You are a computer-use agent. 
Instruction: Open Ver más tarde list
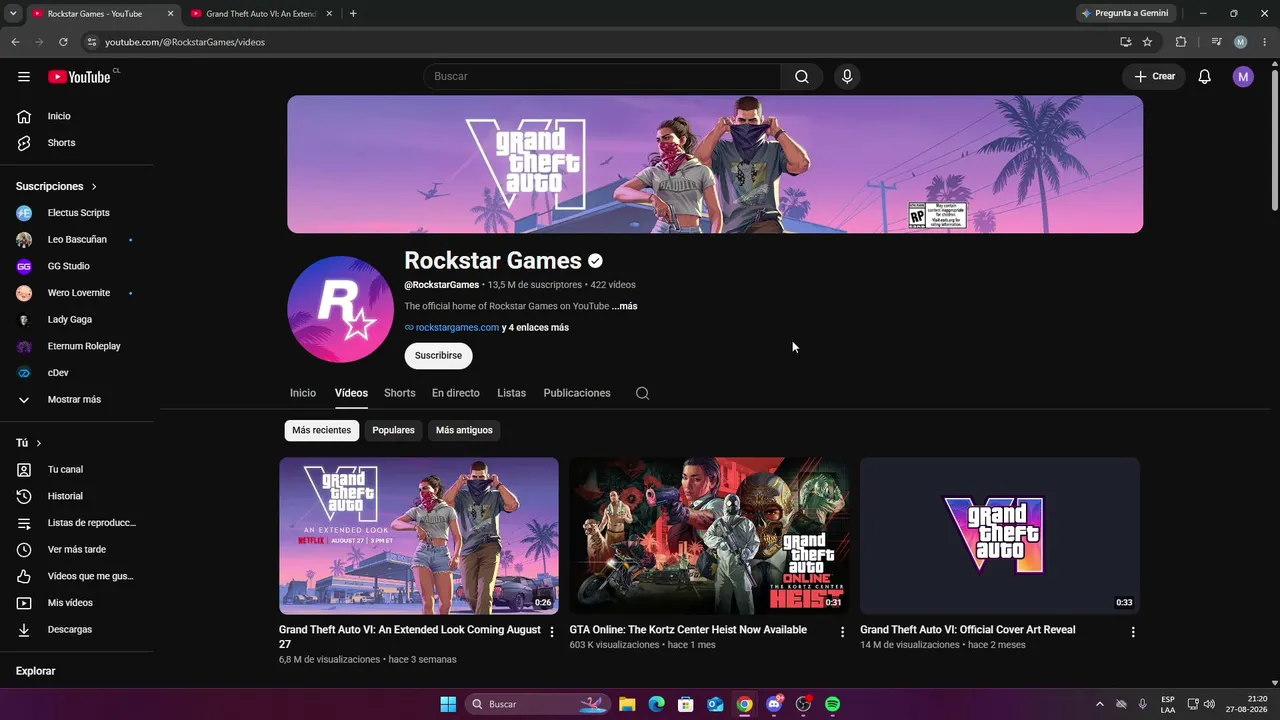click(x=76, y=549)
